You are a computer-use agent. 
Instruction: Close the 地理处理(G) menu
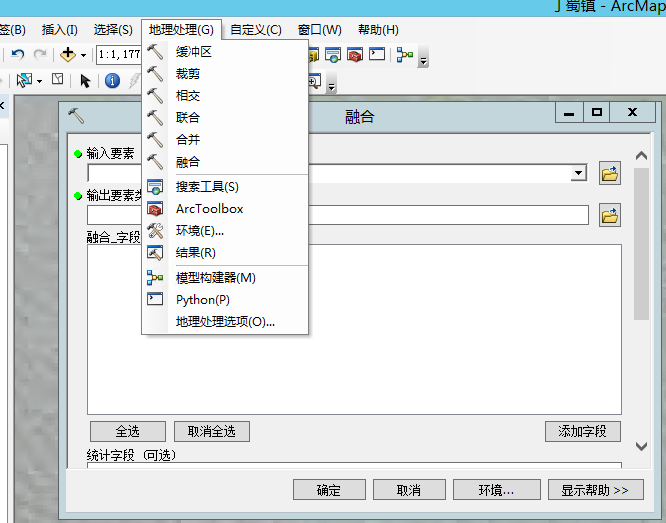tap(181, 30)
